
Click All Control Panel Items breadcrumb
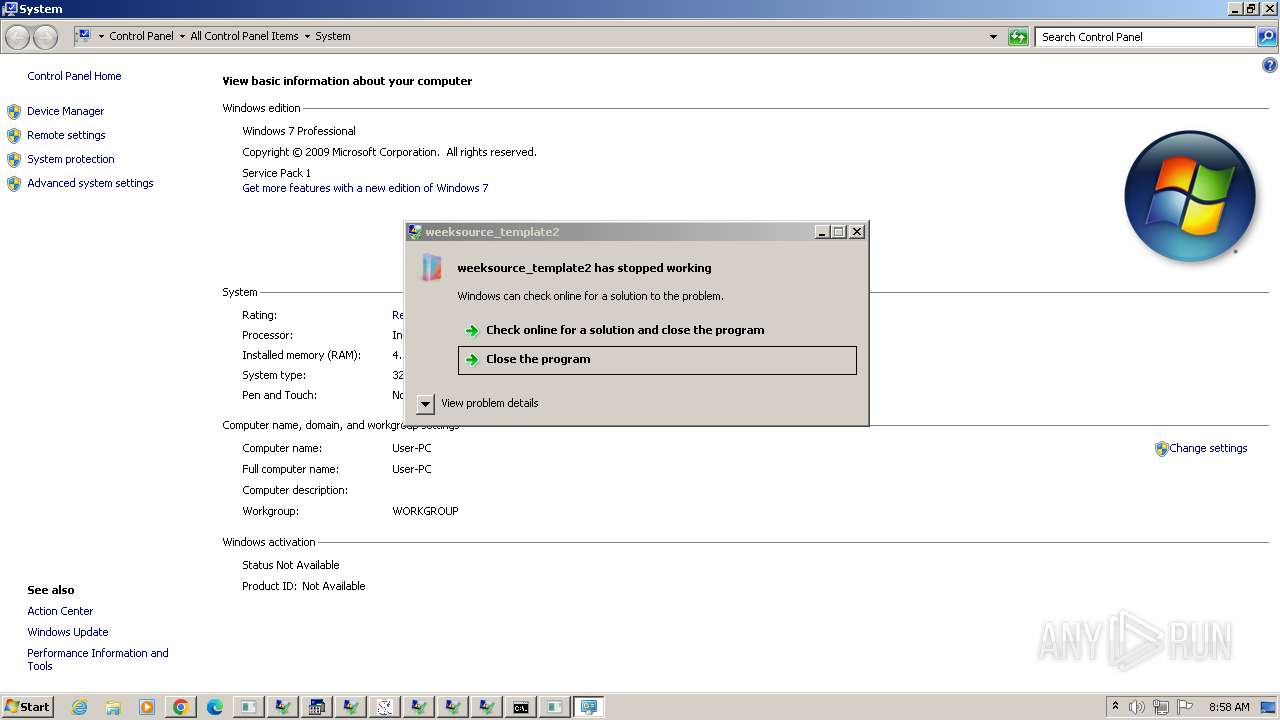244,36
